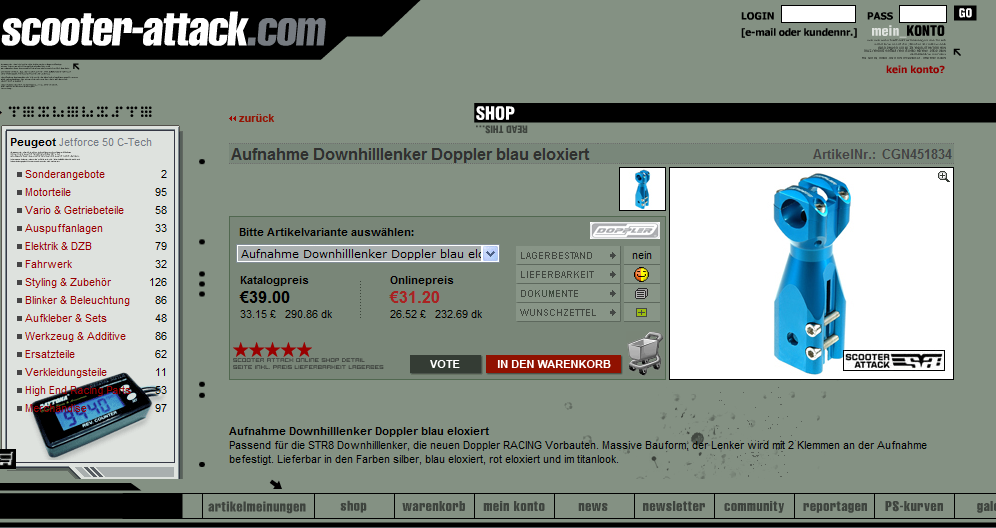Click the nein stock status value
996x528 pixels.
[642, 255]
